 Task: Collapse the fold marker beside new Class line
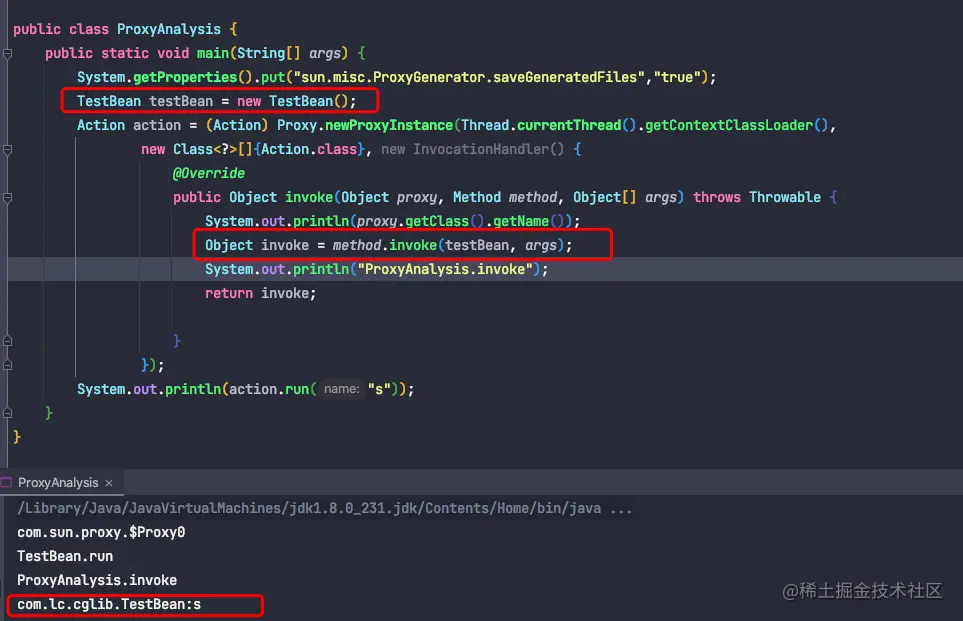7,149
